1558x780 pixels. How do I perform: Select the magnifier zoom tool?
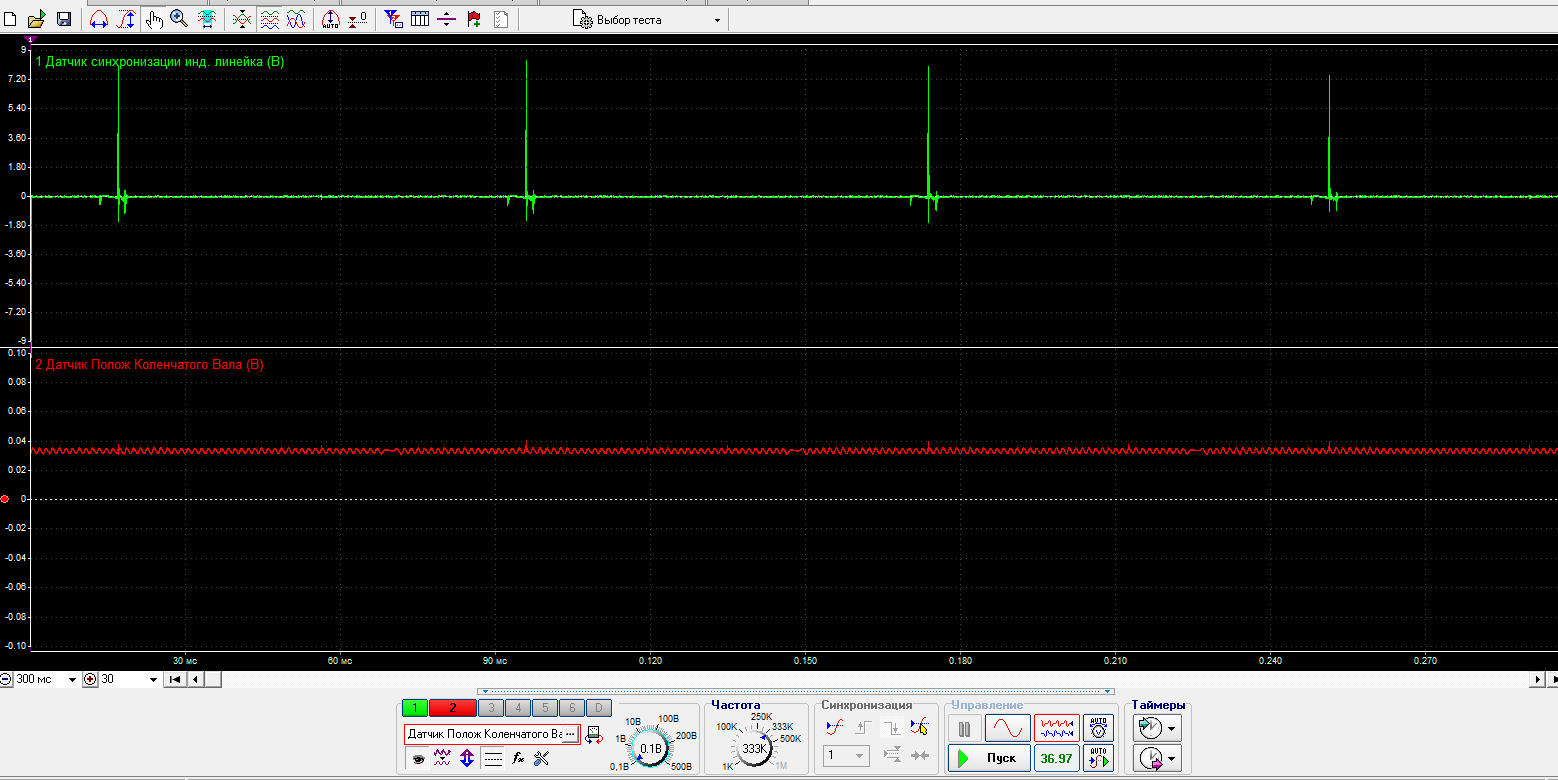[179, 19]
